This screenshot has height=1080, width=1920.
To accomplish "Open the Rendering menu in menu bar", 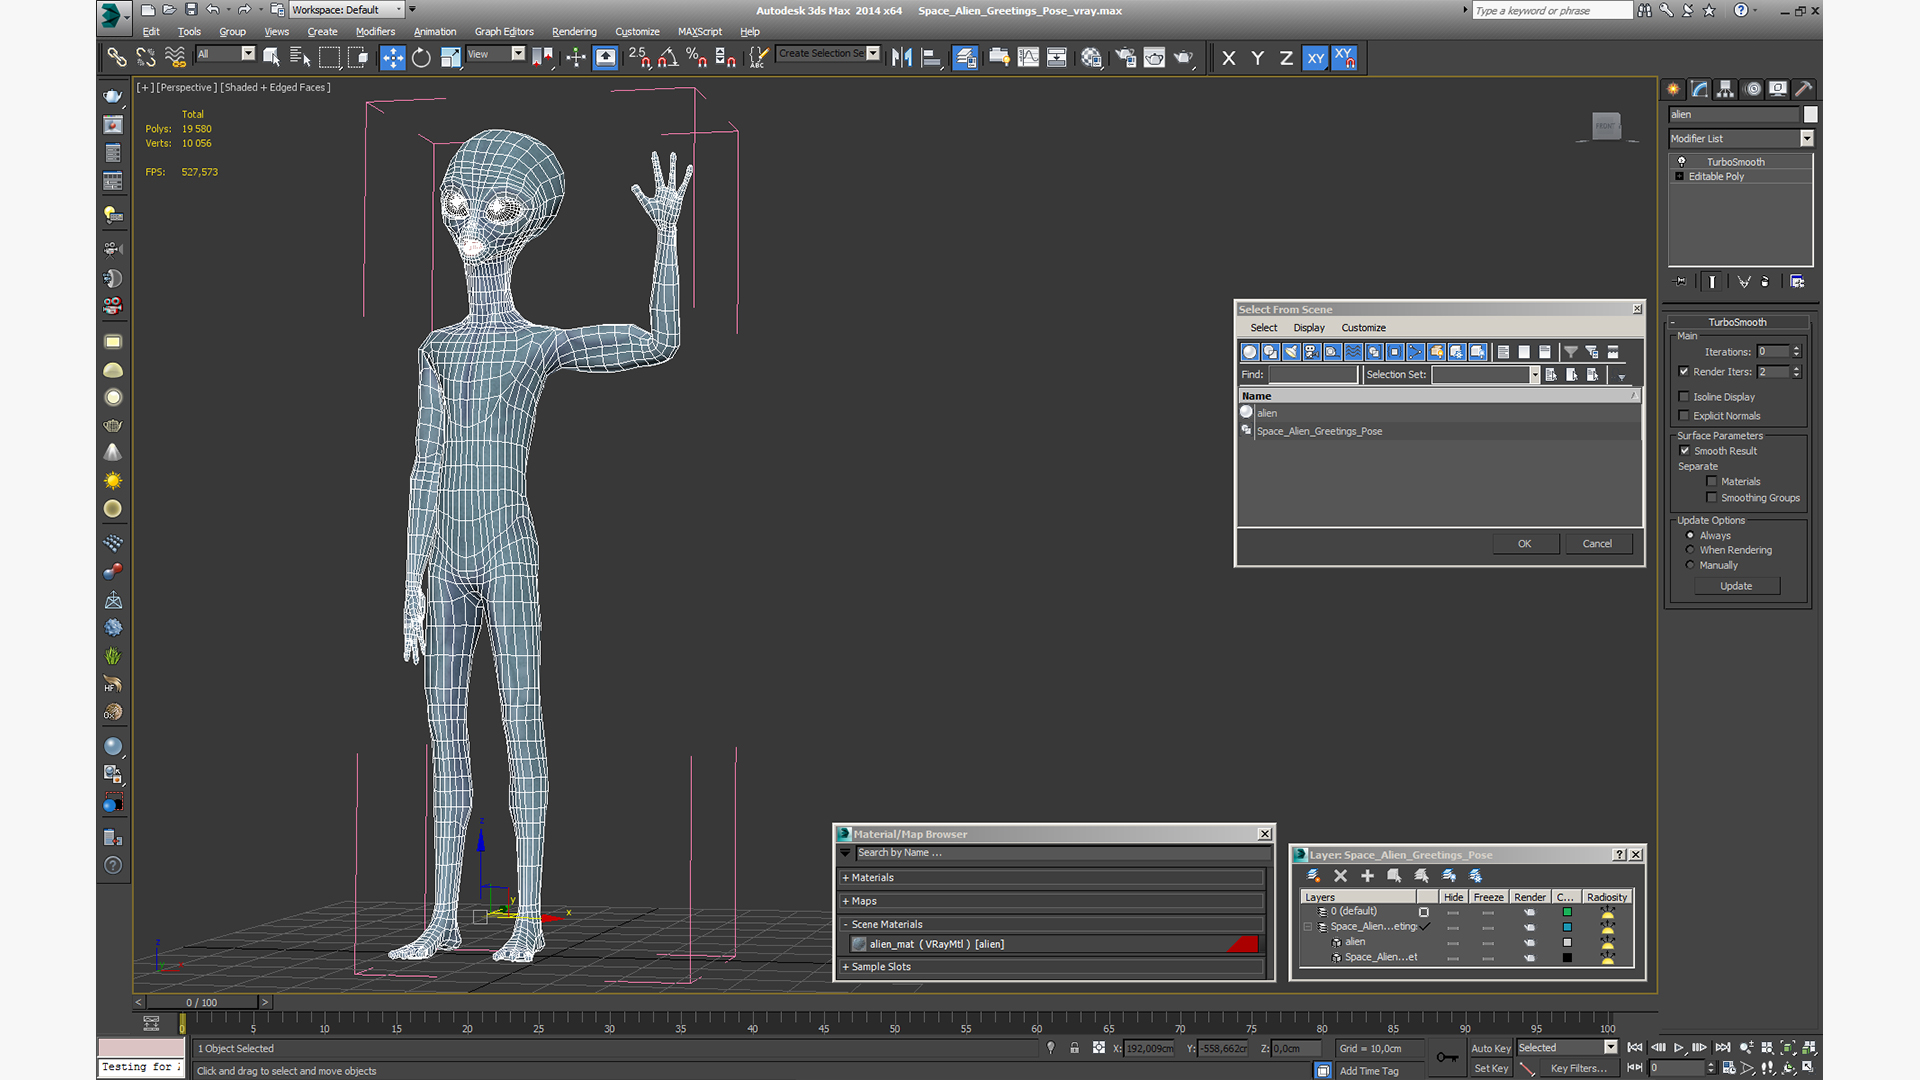I will tap(576, 30).
